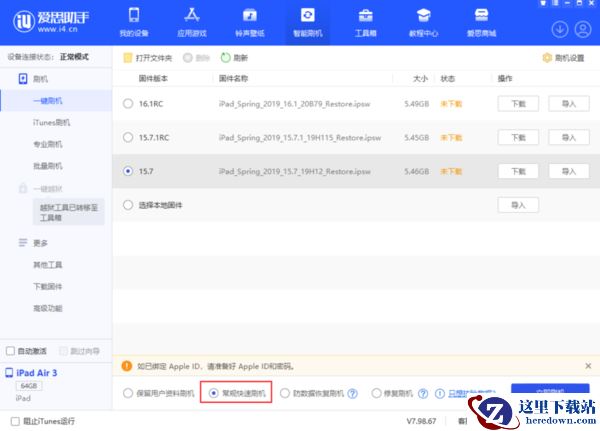Select the 选择本地固件 local firmware radio

[x=128, y=205]
